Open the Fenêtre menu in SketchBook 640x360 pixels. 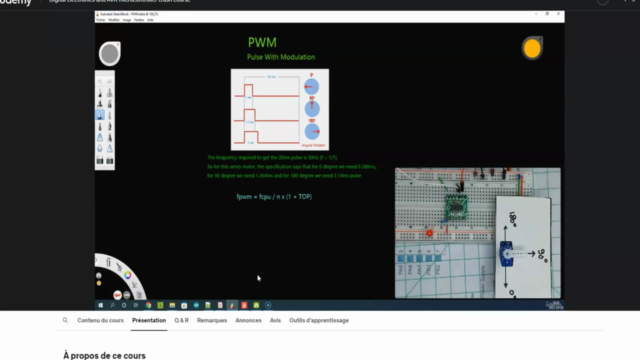tap(139, 20)
